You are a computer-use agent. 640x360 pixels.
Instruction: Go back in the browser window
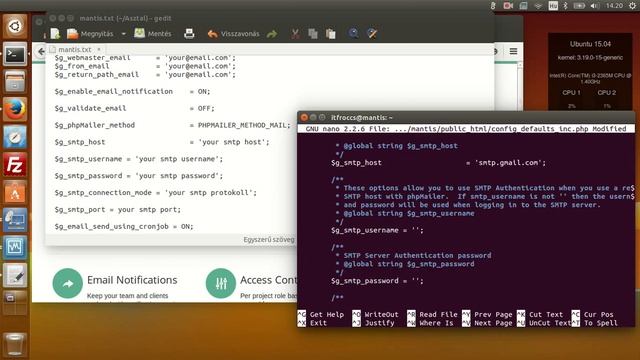pos(41,51)
